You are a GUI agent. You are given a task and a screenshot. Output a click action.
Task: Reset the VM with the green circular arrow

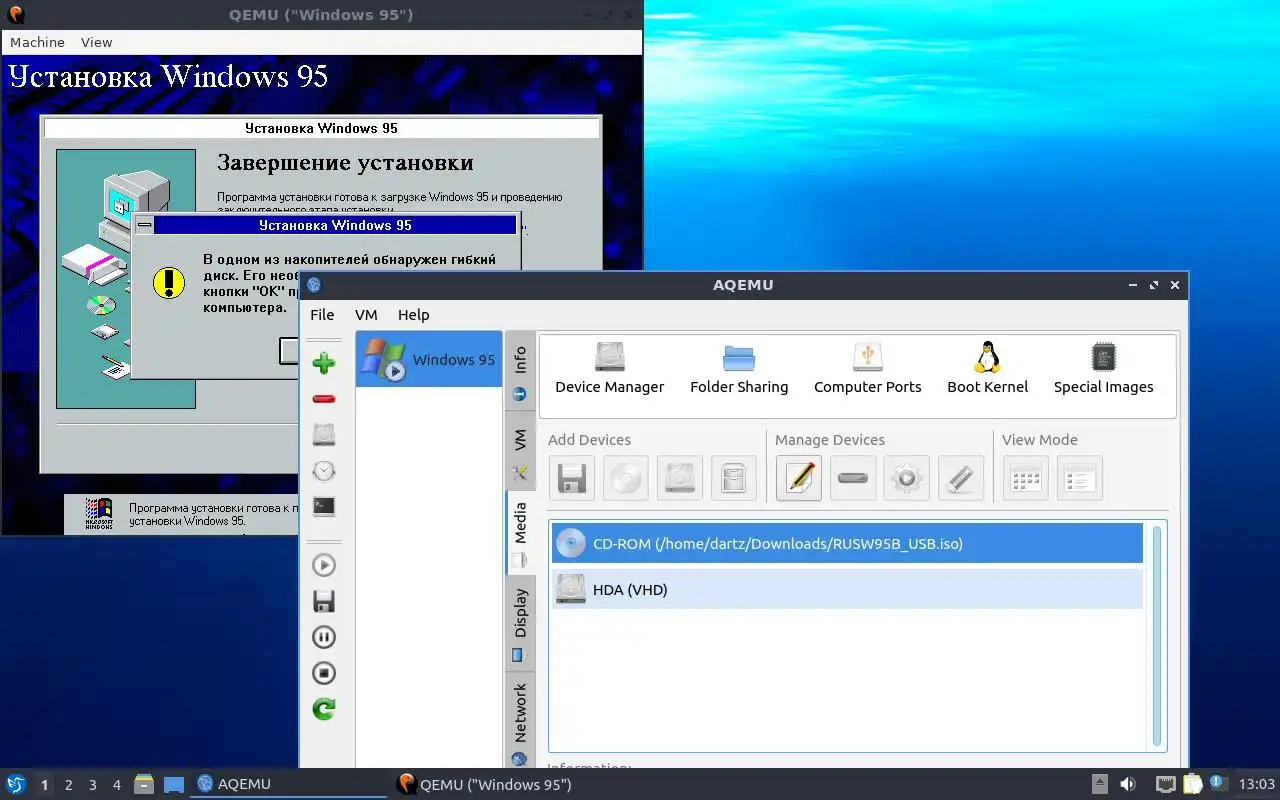324,709
